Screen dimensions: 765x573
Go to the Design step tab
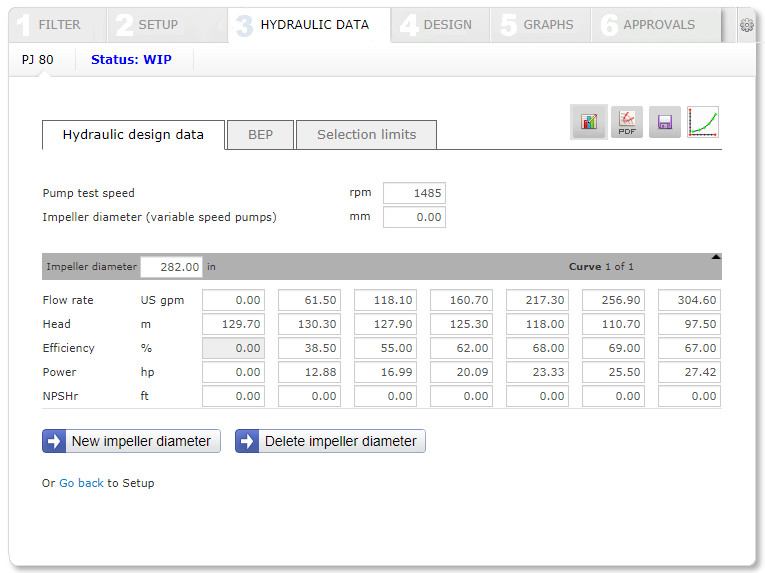(436, 25)
